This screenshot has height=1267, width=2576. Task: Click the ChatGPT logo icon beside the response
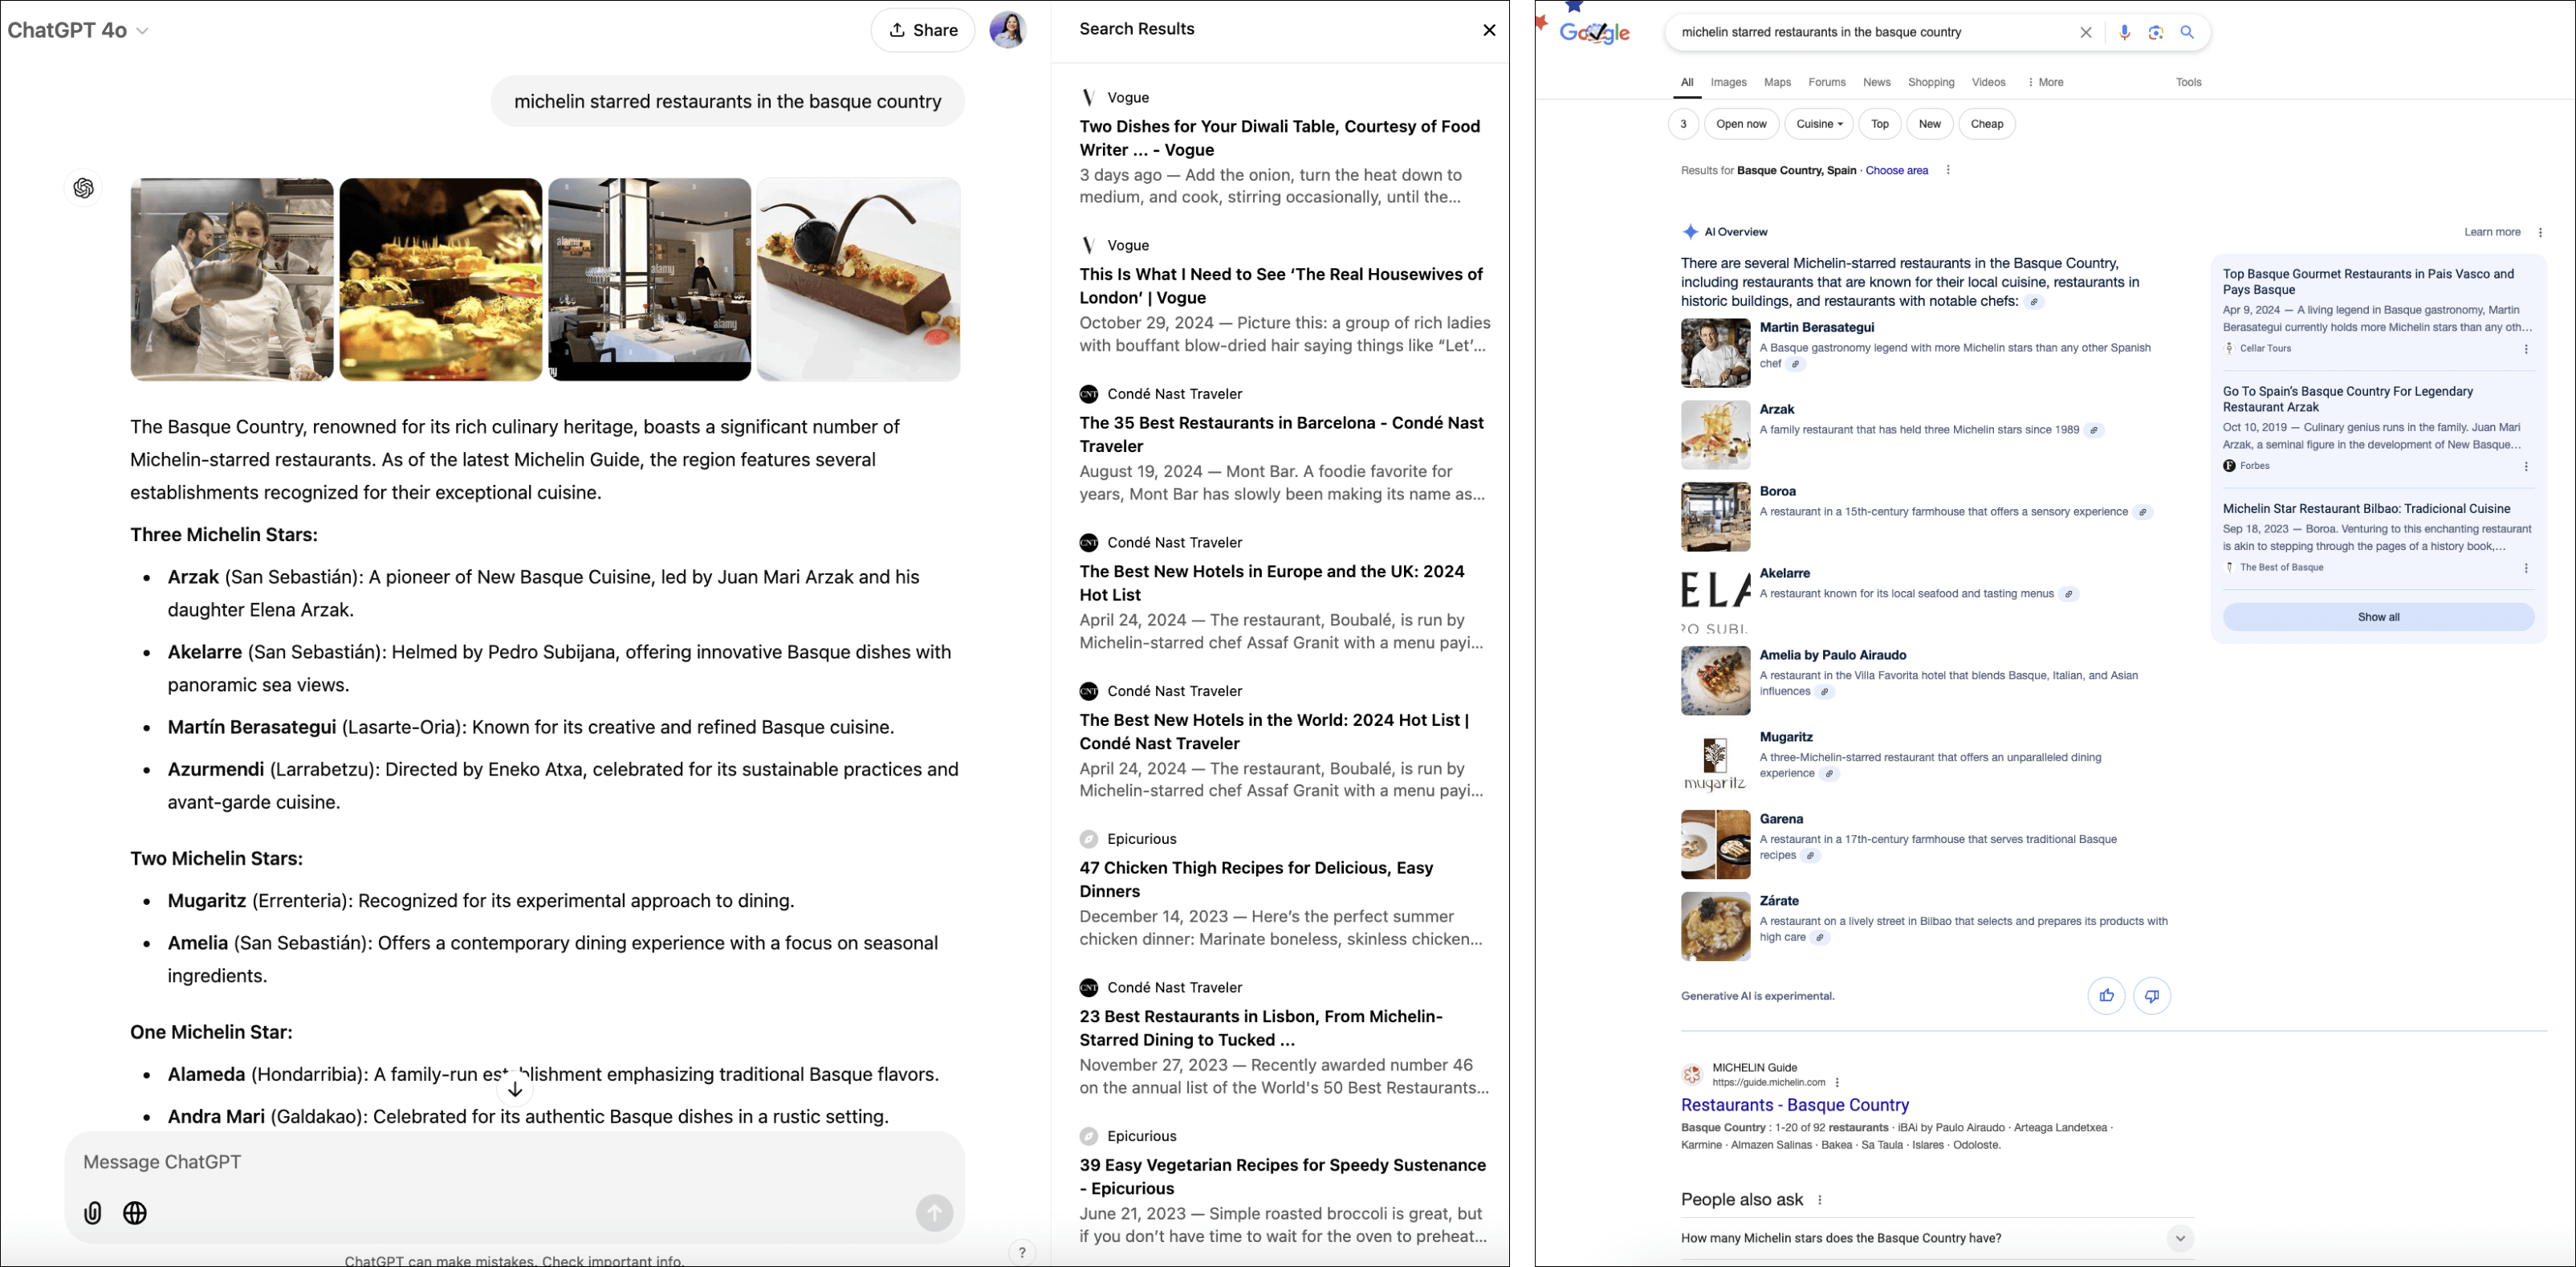84,188
